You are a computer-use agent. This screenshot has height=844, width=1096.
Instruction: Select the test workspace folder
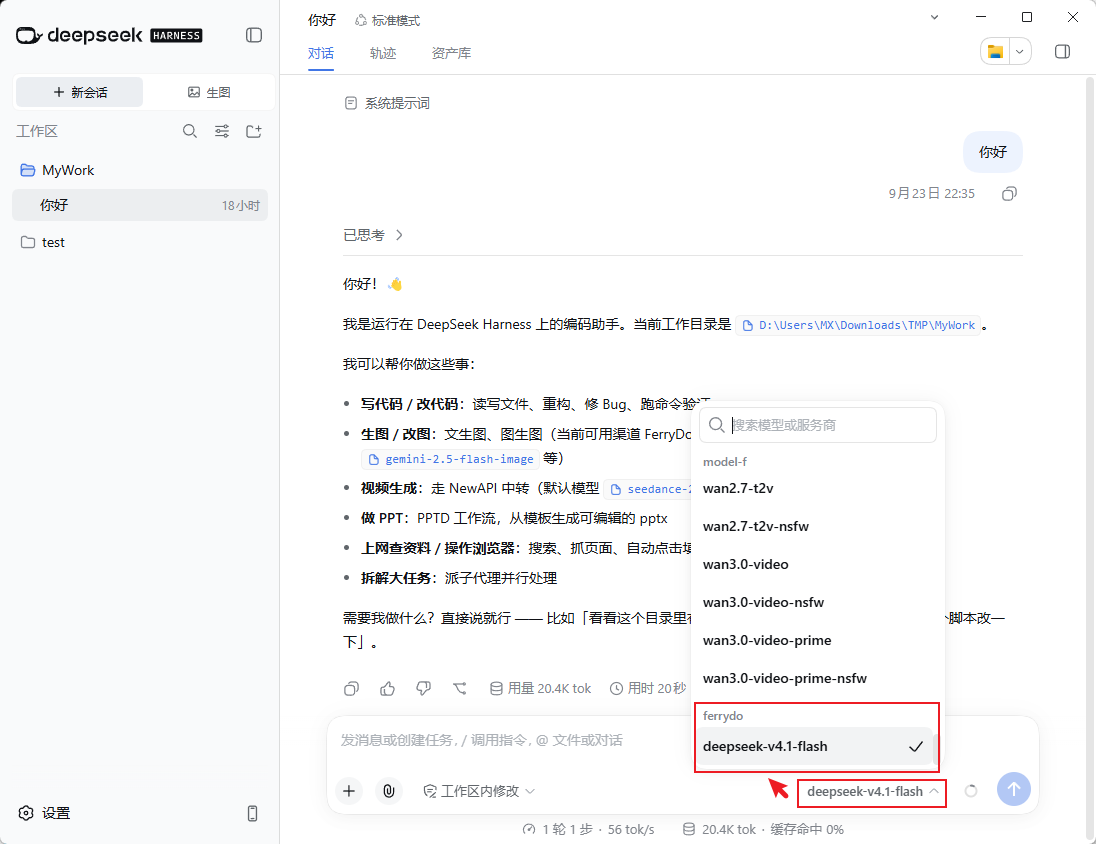pyautogui.click(x=43, y=243)
